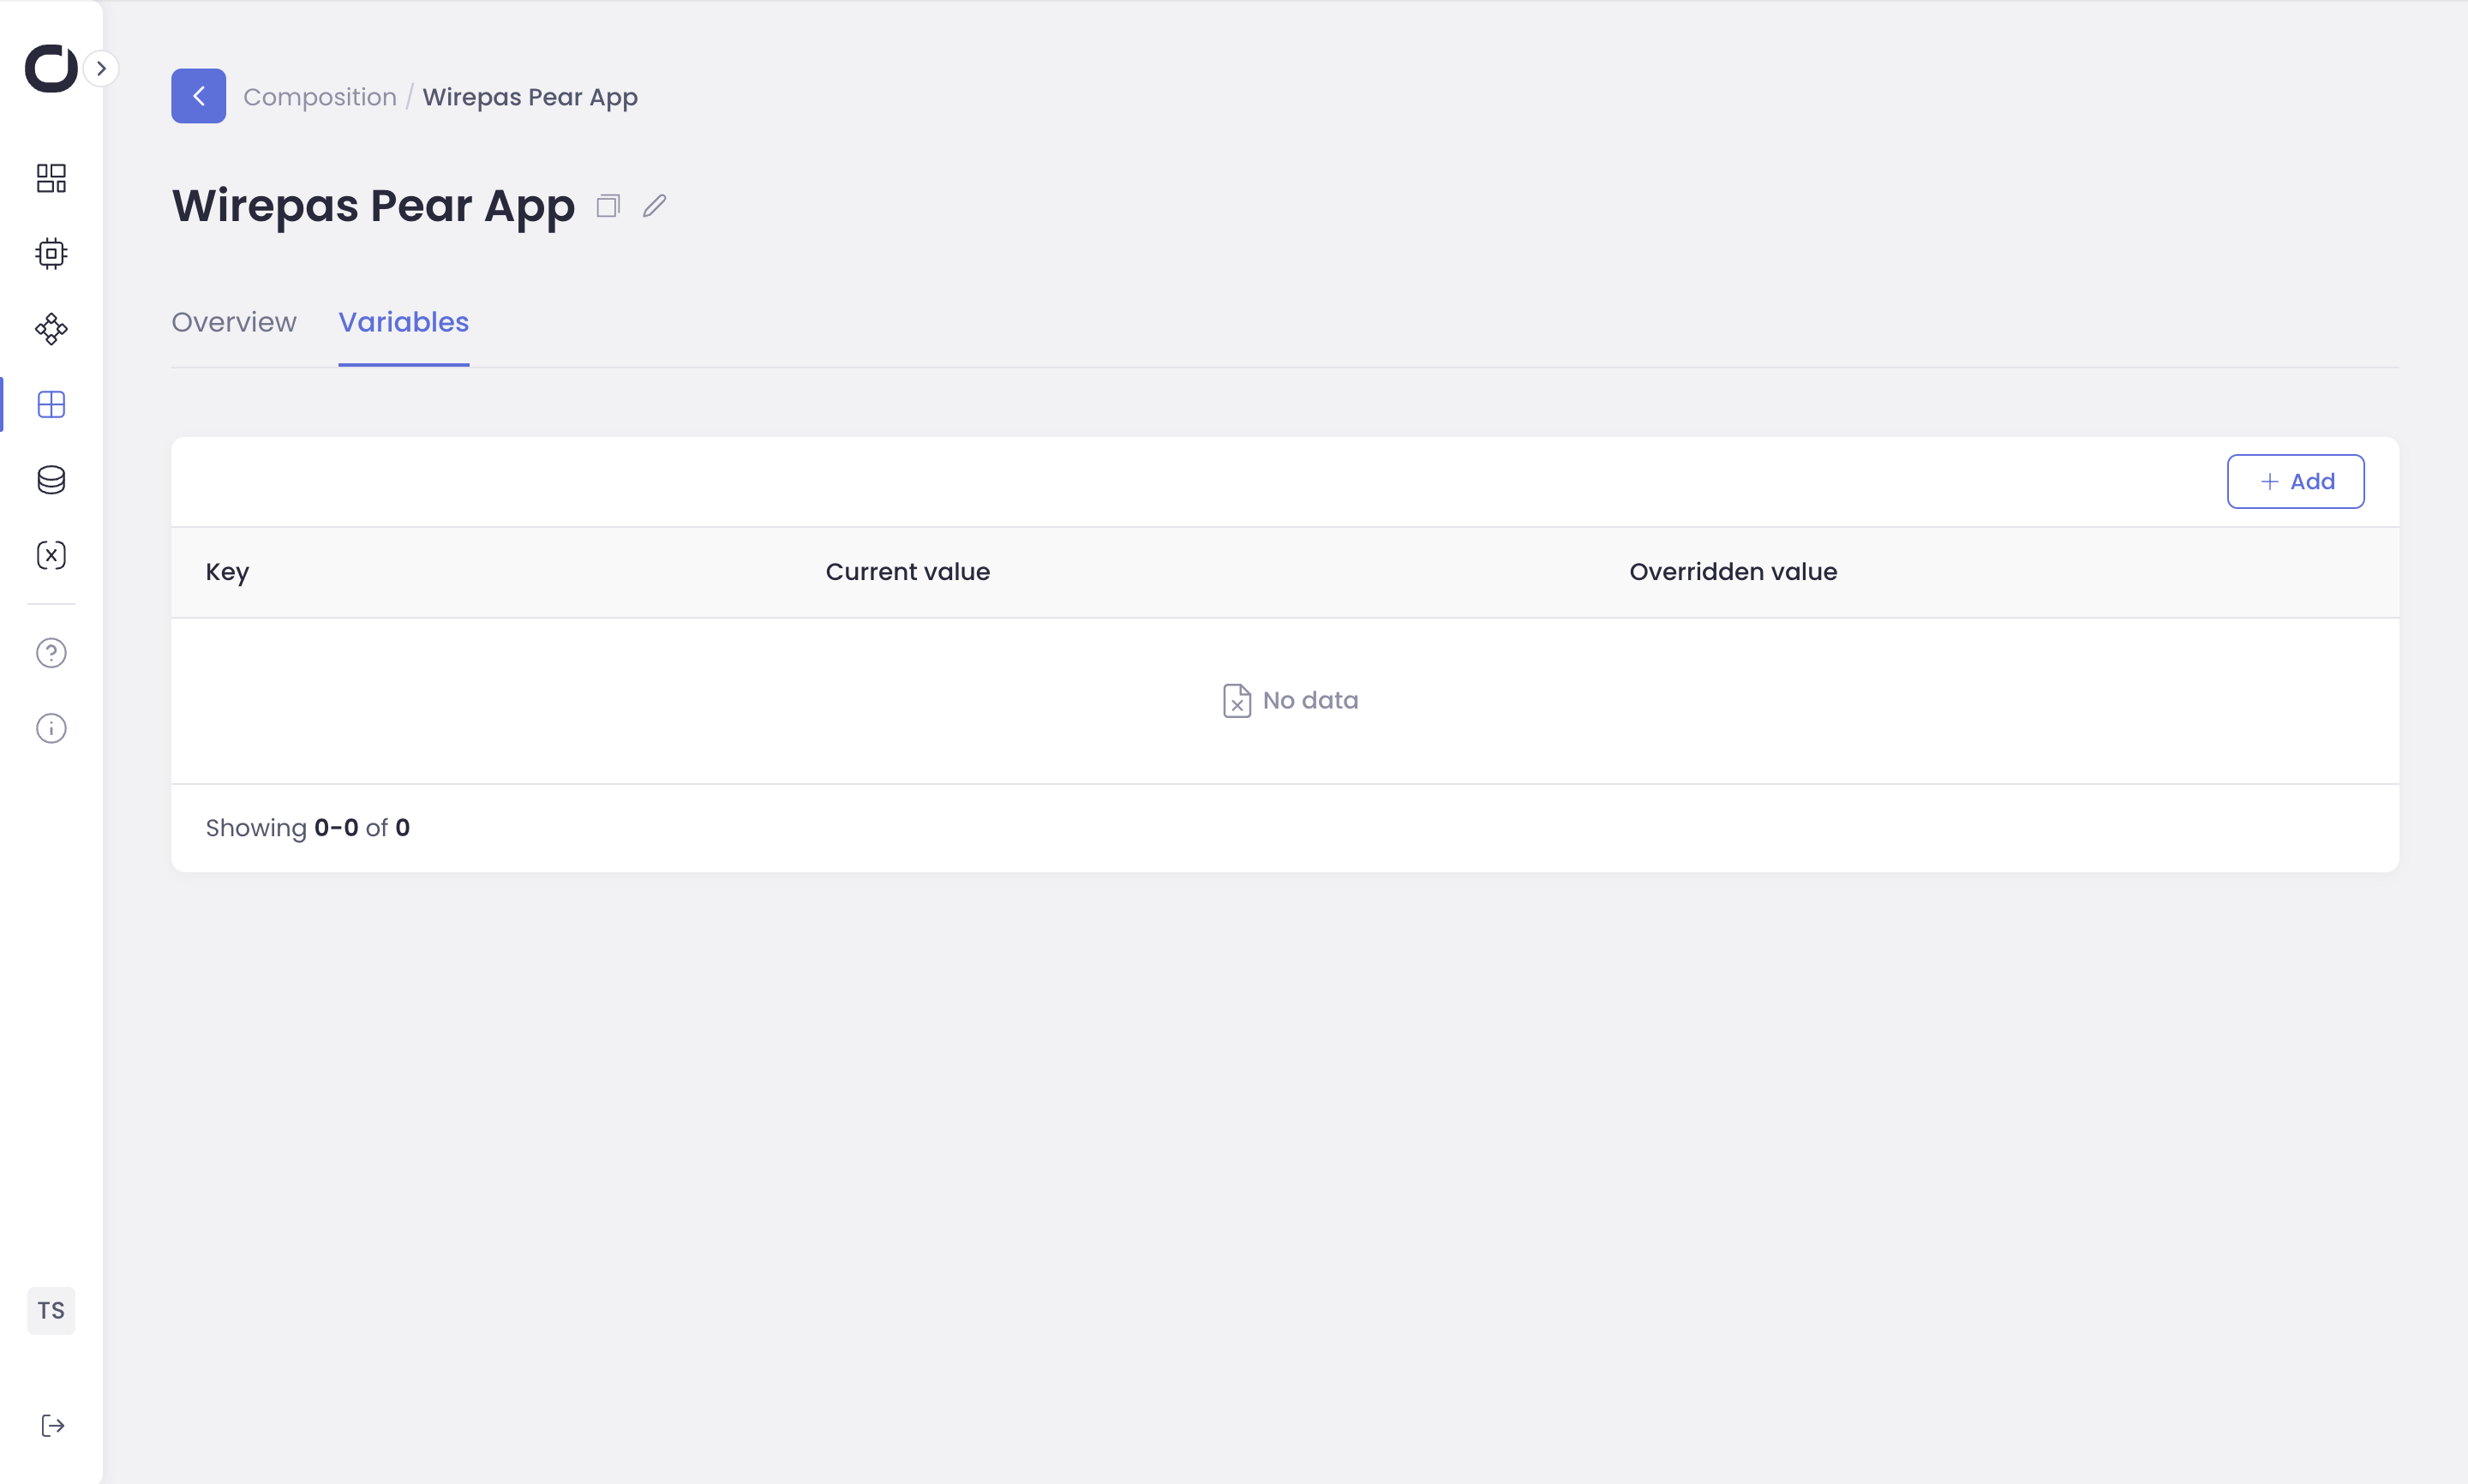Edit the Wirepas Pear App title
The image size is (2468, 1484).
(654, 206)
